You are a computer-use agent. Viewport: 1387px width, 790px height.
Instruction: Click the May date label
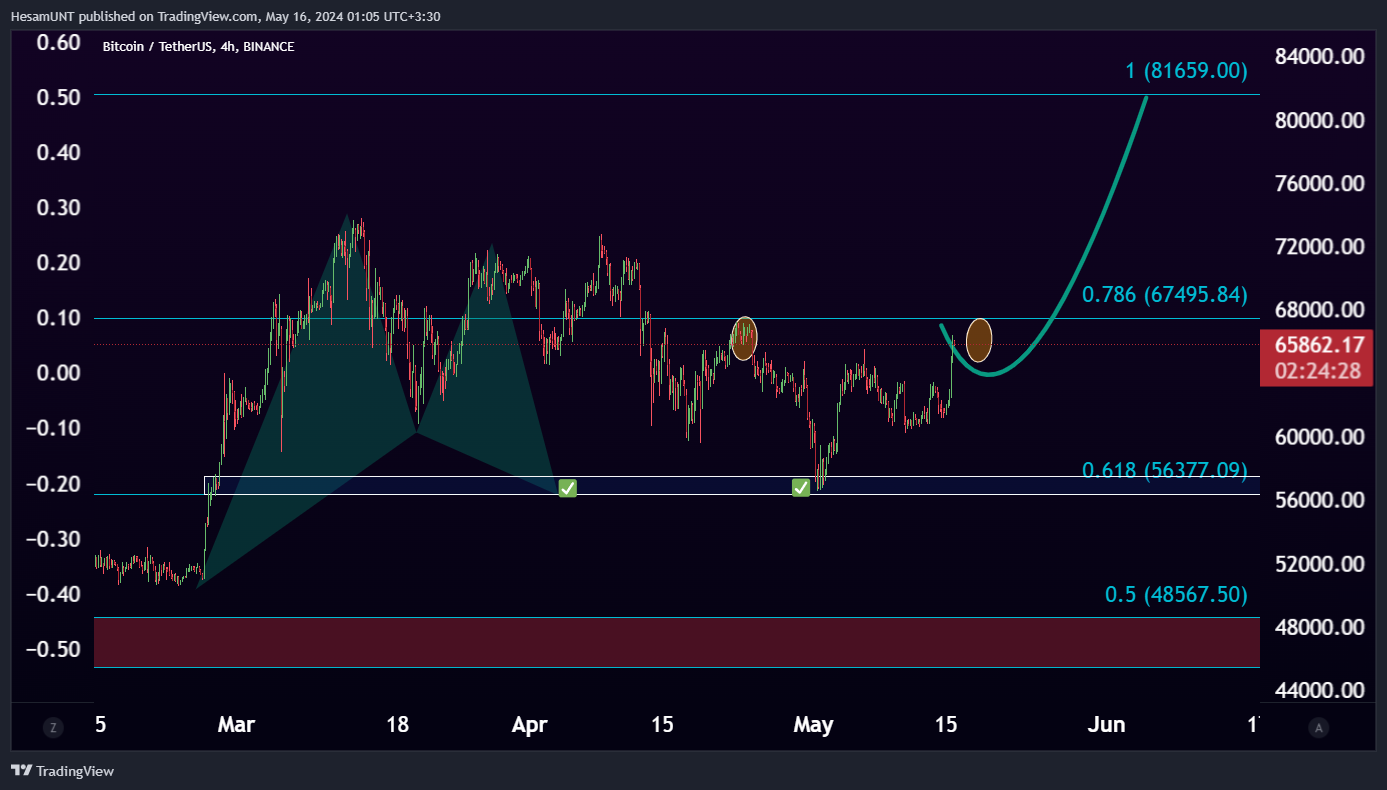pos(813,724)
